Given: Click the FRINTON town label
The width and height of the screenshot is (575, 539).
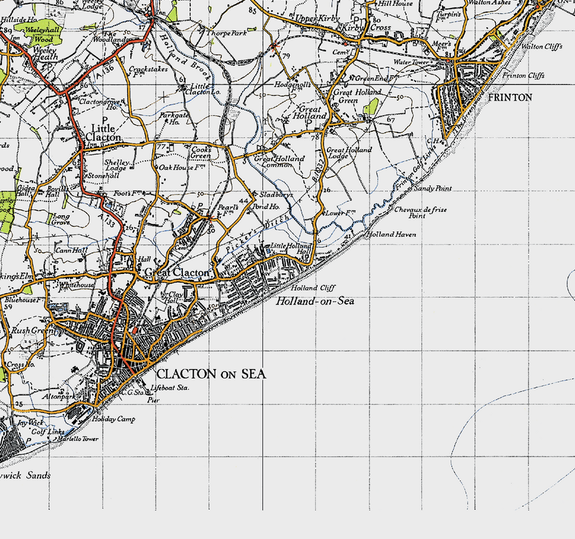Looking at the screenshot, I should coord(510,98).
